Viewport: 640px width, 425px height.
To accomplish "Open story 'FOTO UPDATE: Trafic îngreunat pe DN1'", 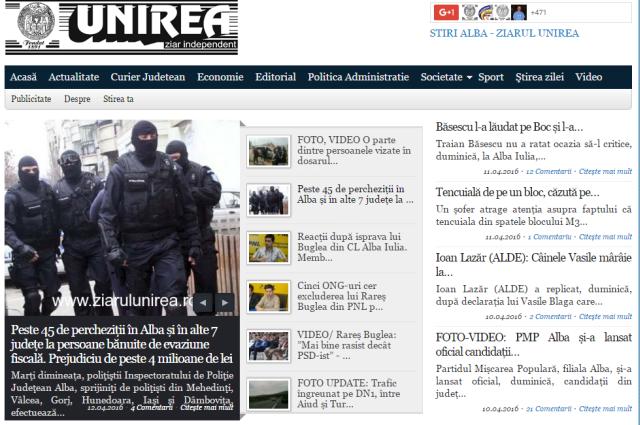I will click(x=349, y=393).
